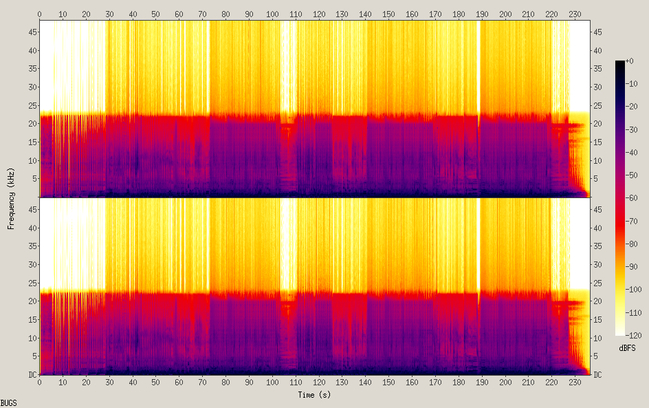
Task: Click the white gap near 105 s in top channel
Action: (x=288, y=66)
